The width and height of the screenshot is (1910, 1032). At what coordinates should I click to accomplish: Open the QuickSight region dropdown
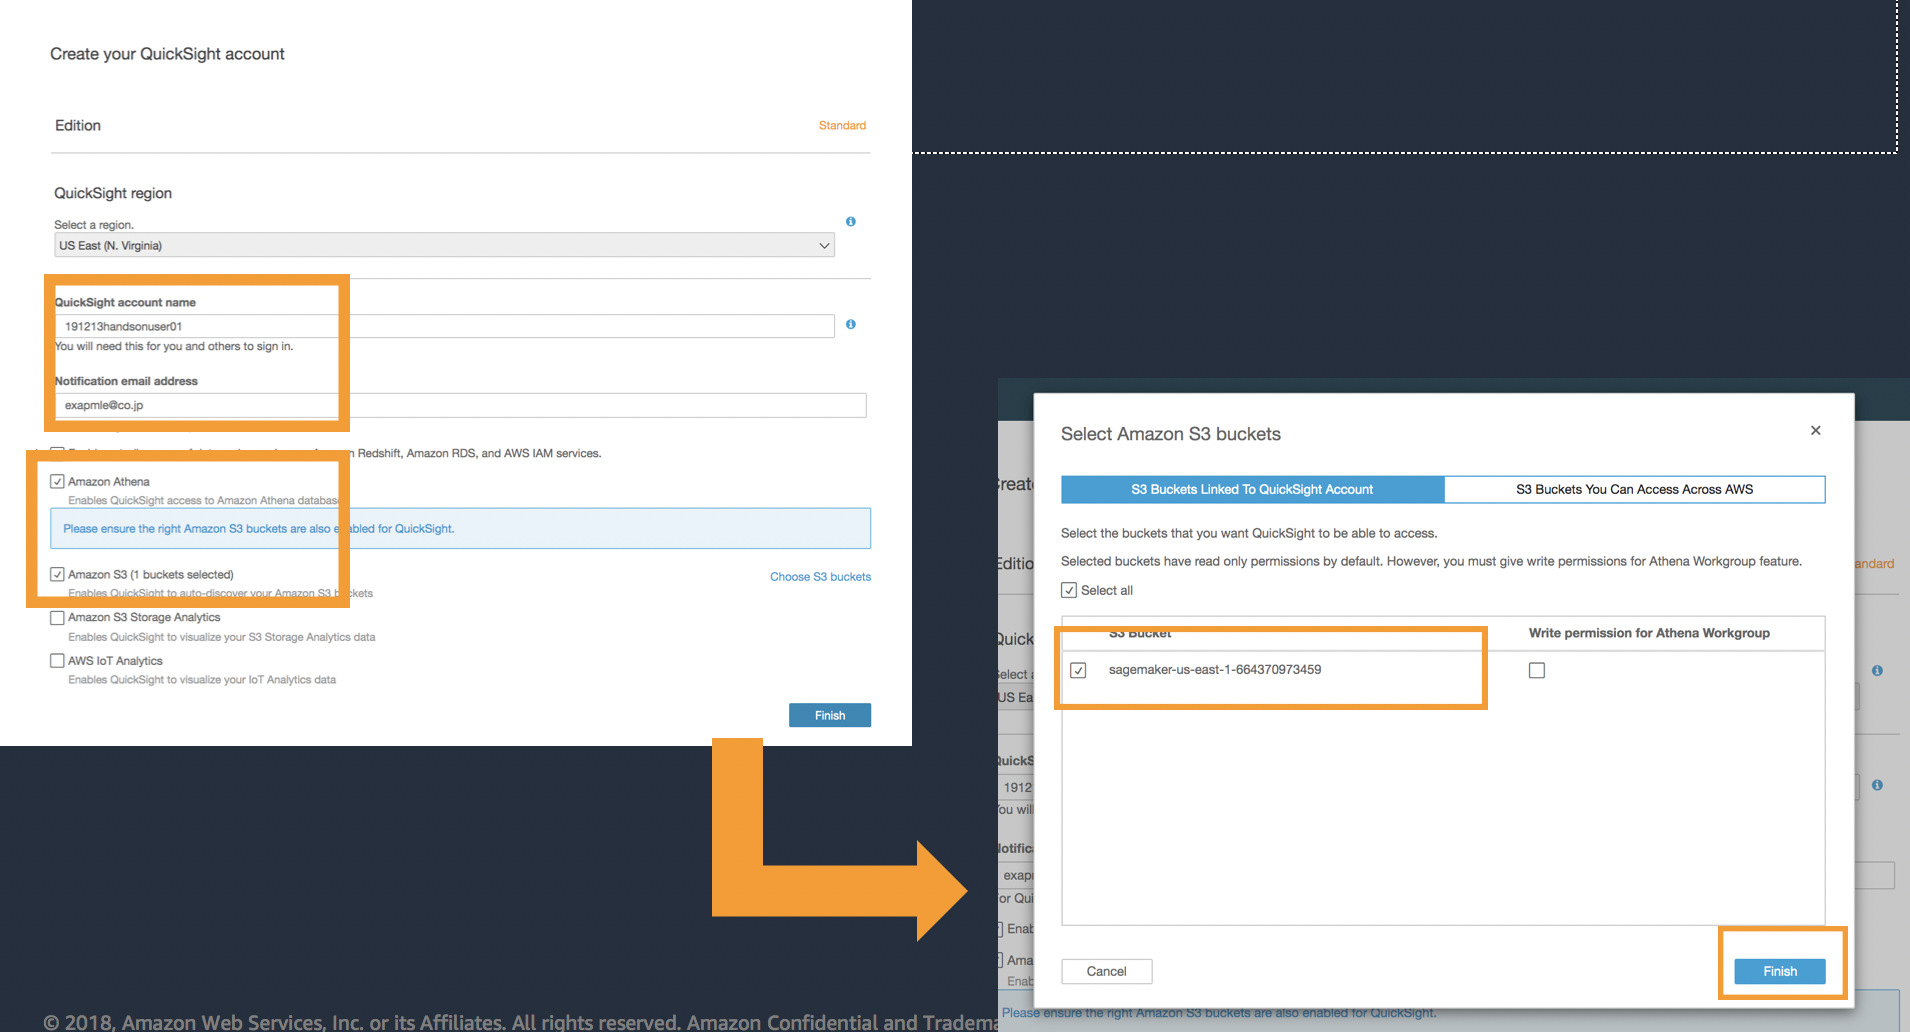click(x=444, y=245)
